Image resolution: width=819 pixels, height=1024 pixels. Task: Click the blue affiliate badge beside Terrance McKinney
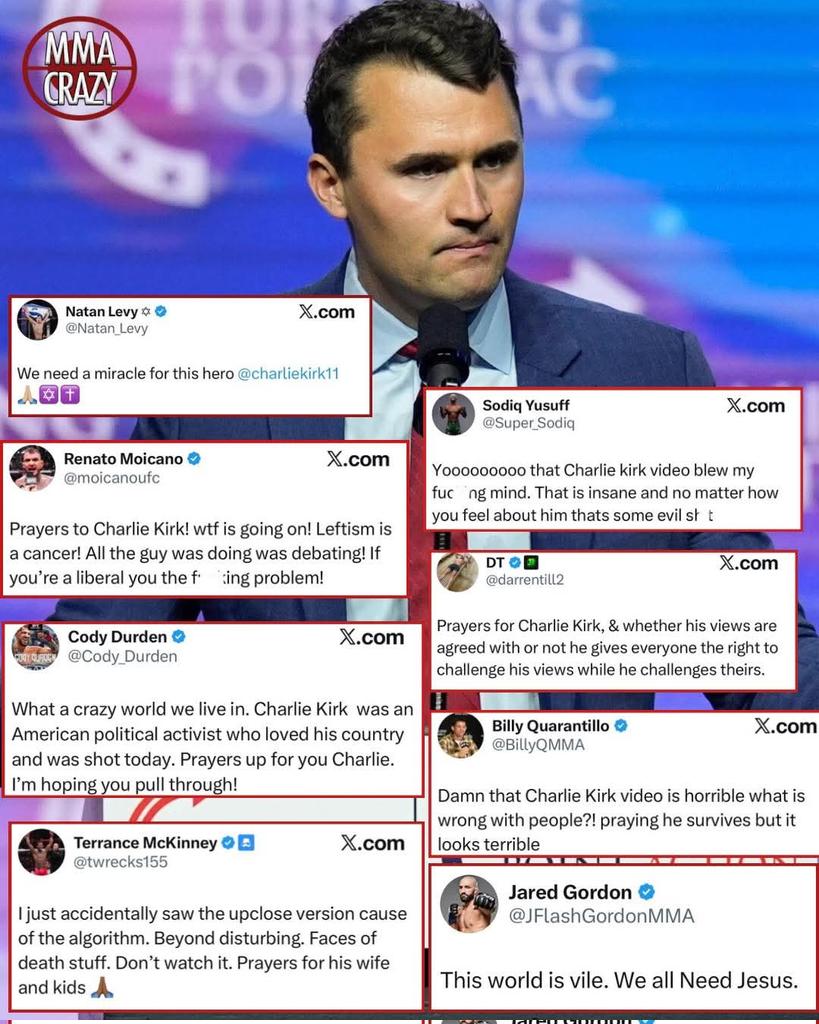pos(246,842)
